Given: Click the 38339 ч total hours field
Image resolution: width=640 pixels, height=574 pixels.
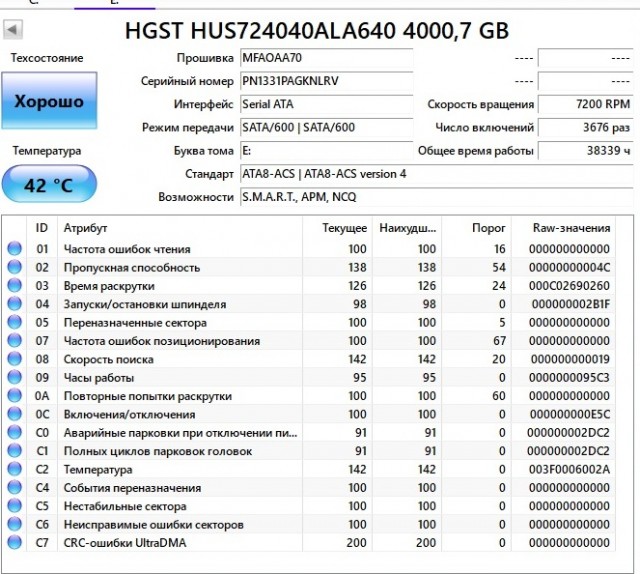Looking at the screenshot, I should (x=586, y=151).
